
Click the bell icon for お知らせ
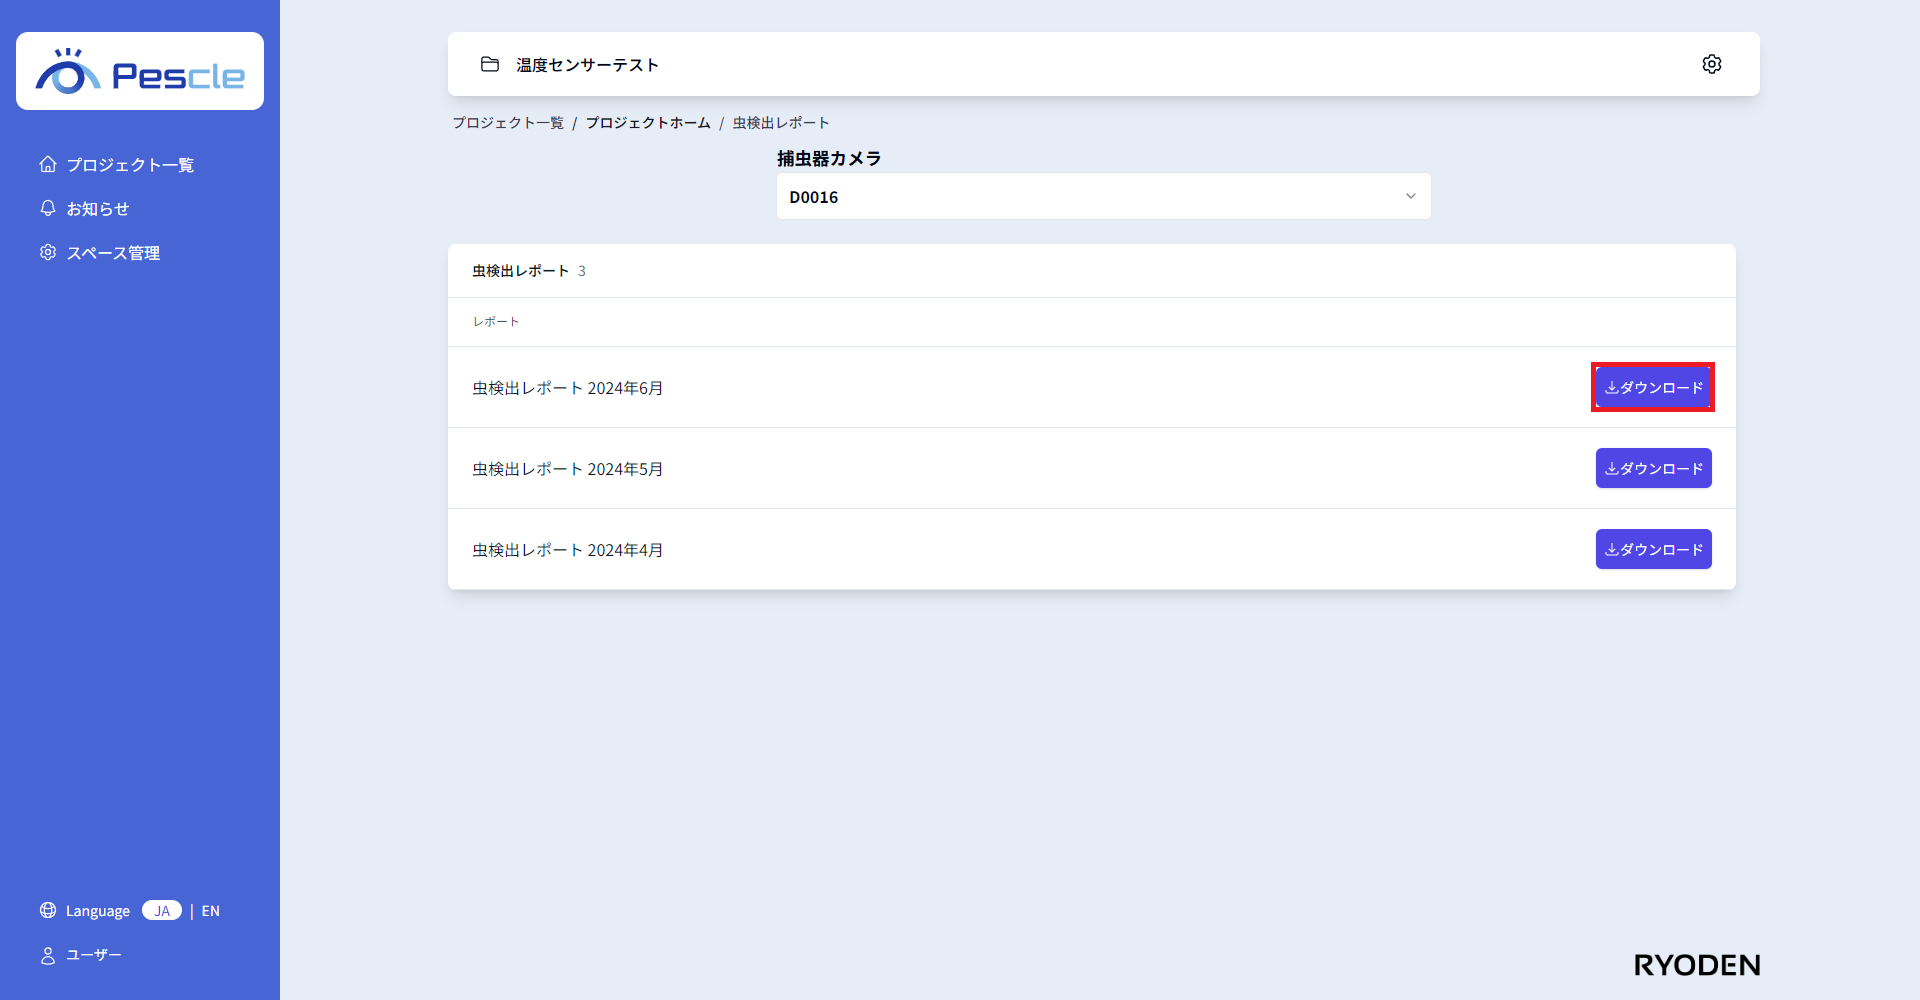tap(48, 208)
